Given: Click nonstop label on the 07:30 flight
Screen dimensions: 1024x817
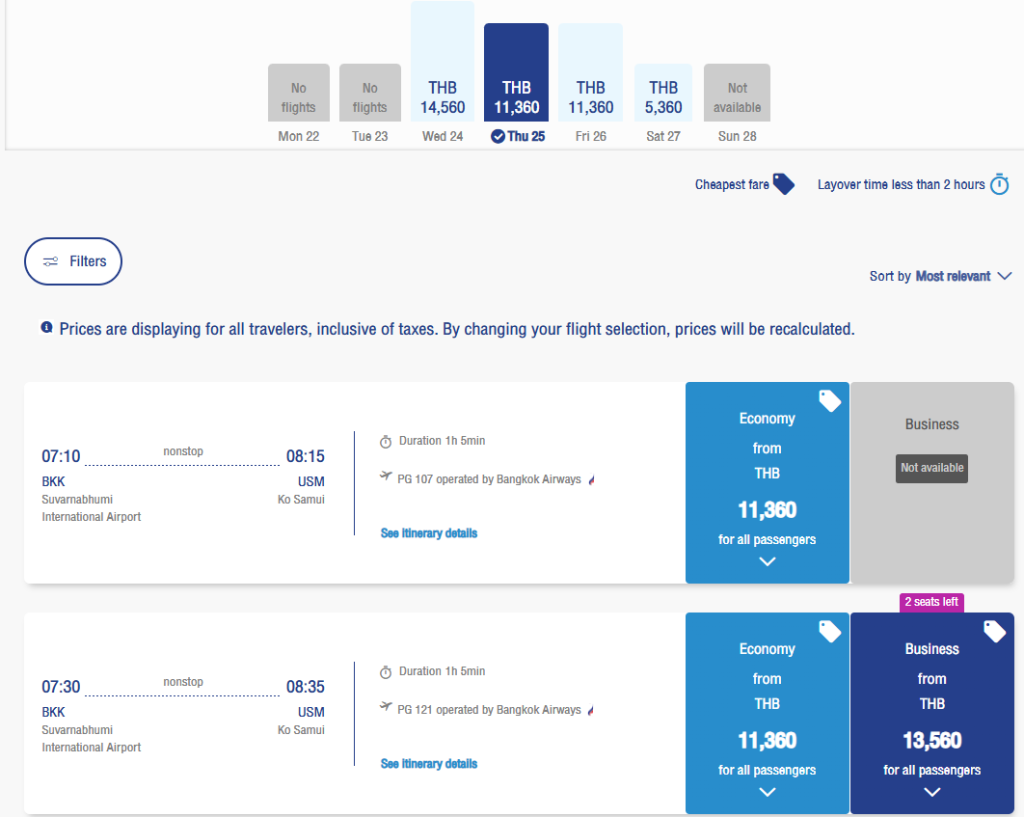Looking at the screenshot, I should click(183, 682).
